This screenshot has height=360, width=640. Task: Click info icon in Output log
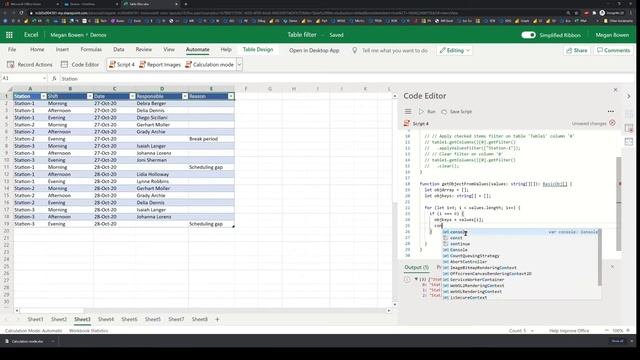[x=407, y=280]
